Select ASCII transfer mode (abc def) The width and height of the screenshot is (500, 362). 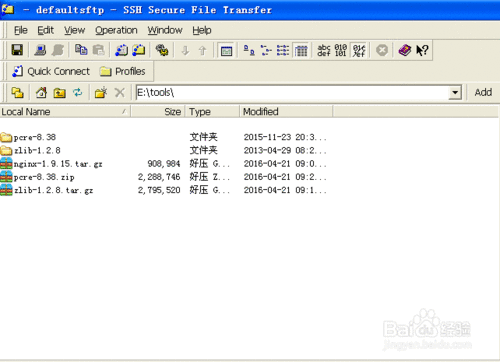pos(324,50)
